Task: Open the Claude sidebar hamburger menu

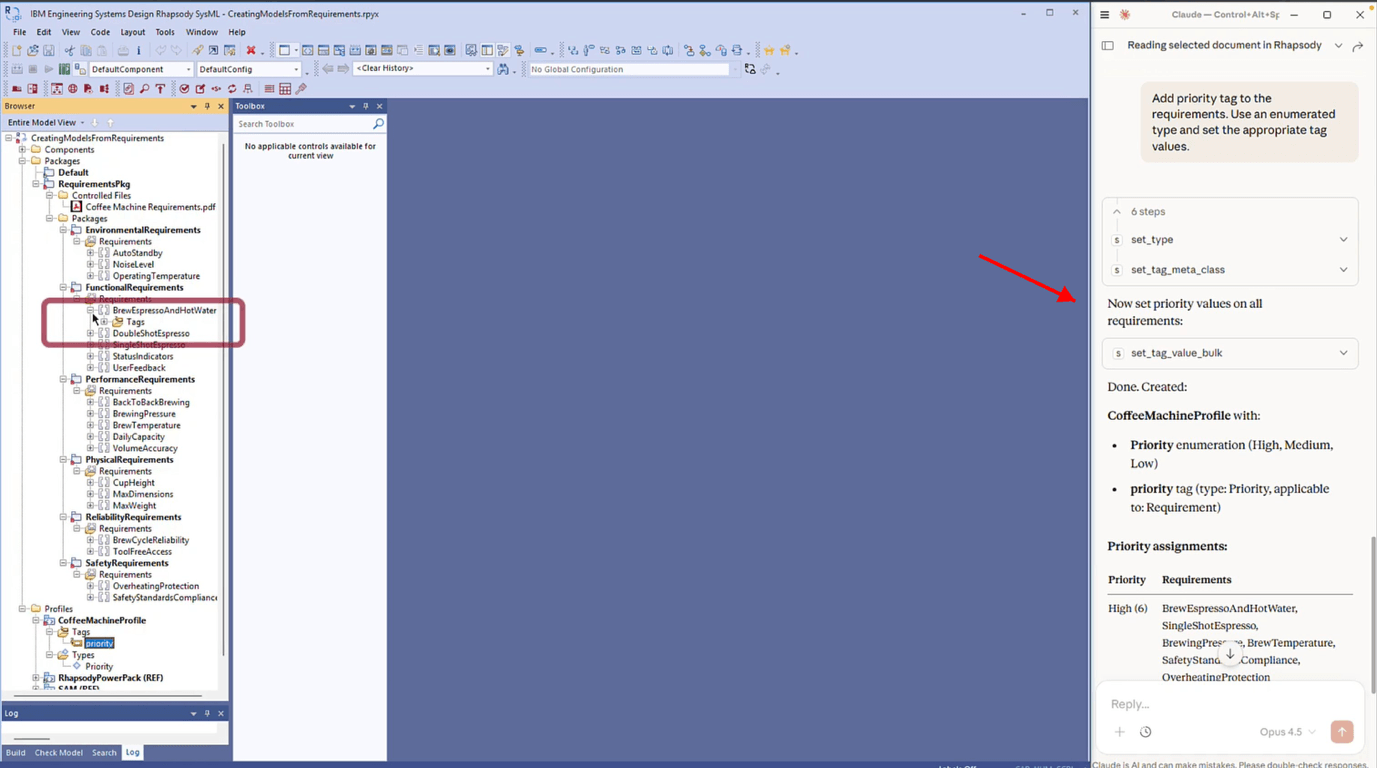Action: point(1104,15)
